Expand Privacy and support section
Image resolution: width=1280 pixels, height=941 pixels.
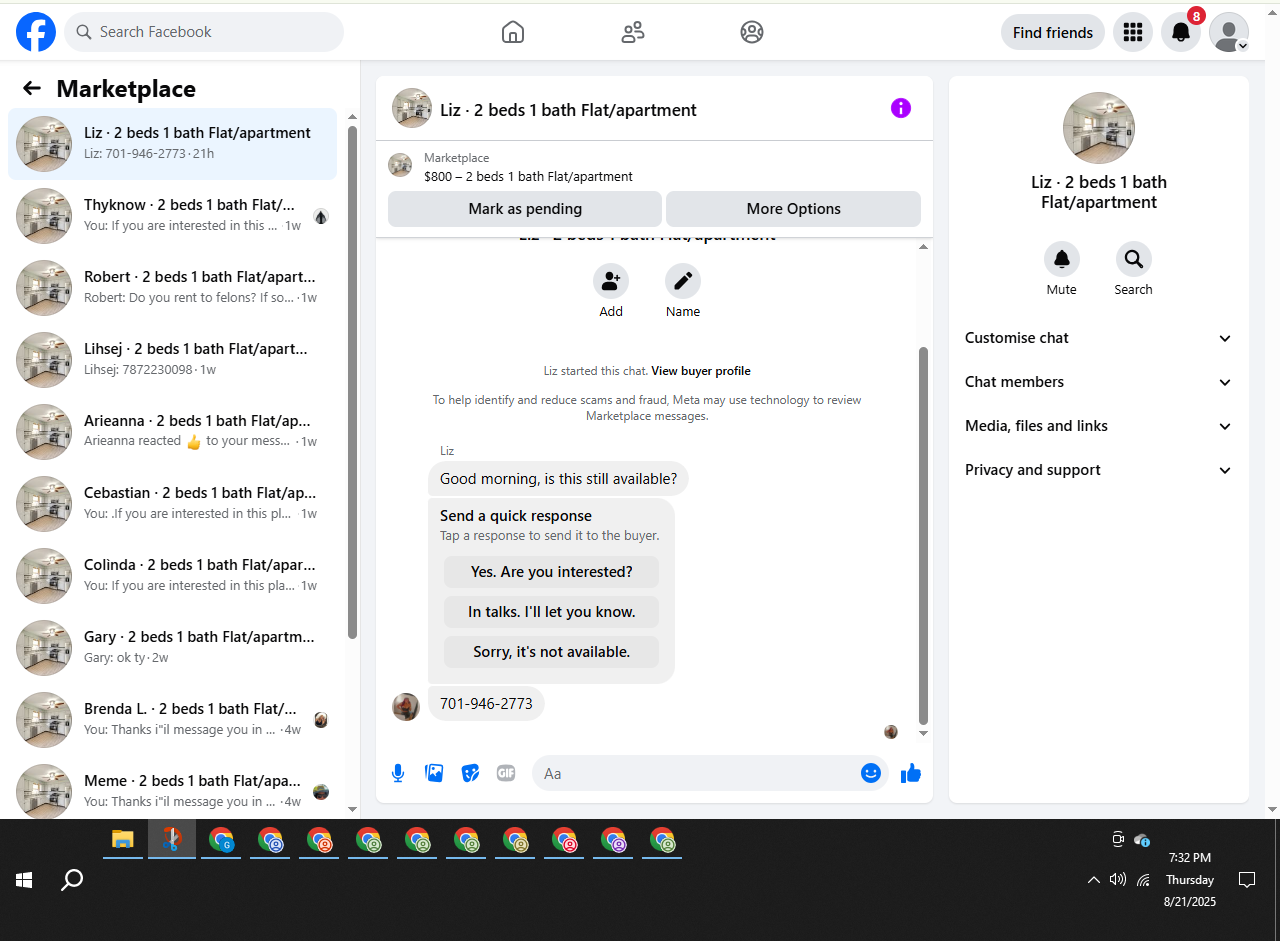point(1099,470)
